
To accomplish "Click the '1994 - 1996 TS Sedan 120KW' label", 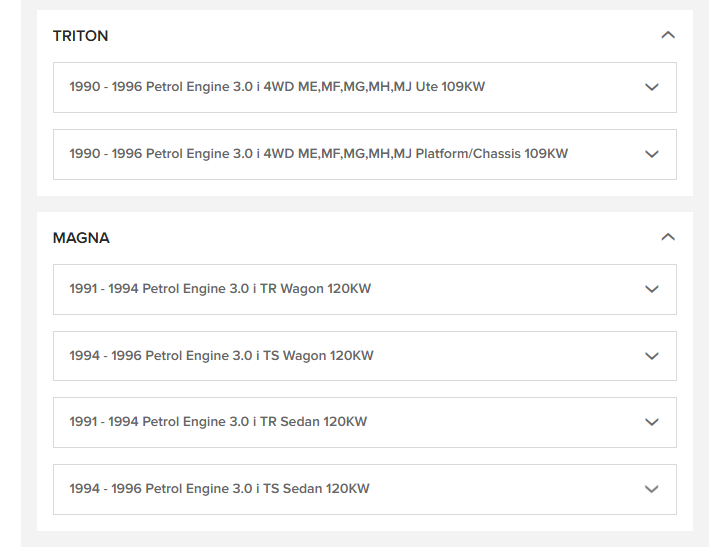I will point(219,489).
